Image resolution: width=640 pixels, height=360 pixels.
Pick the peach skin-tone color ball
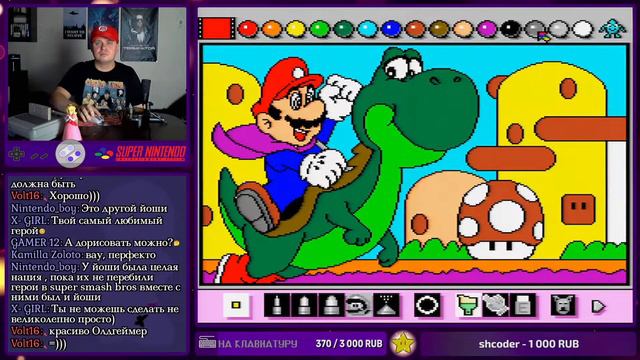click(x=463, y=29)
